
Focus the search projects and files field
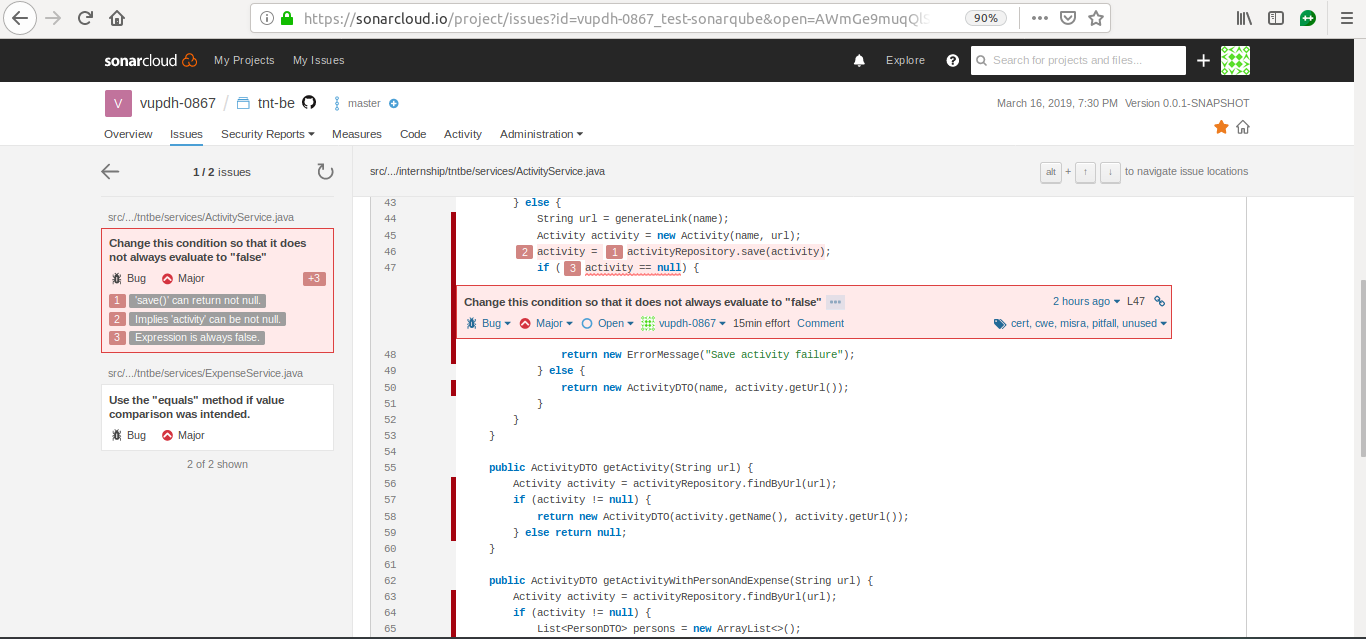1078,60
